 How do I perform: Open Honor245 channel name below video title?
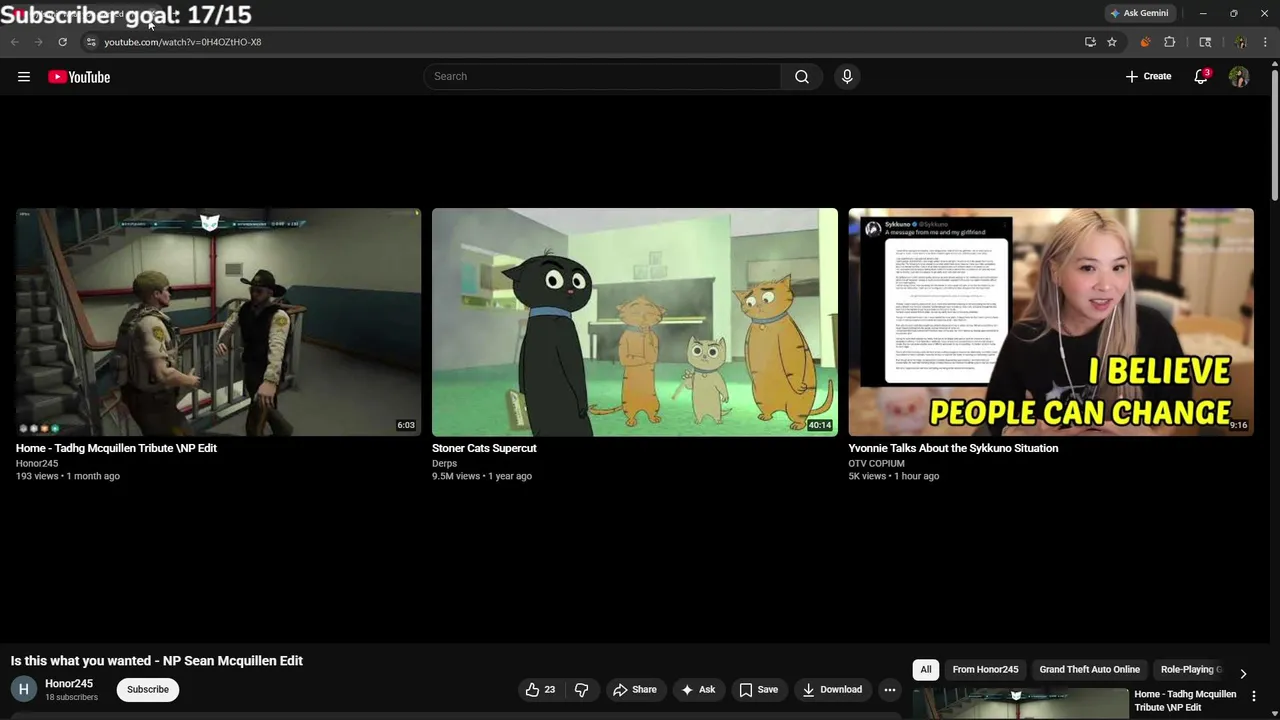[69, 684]
